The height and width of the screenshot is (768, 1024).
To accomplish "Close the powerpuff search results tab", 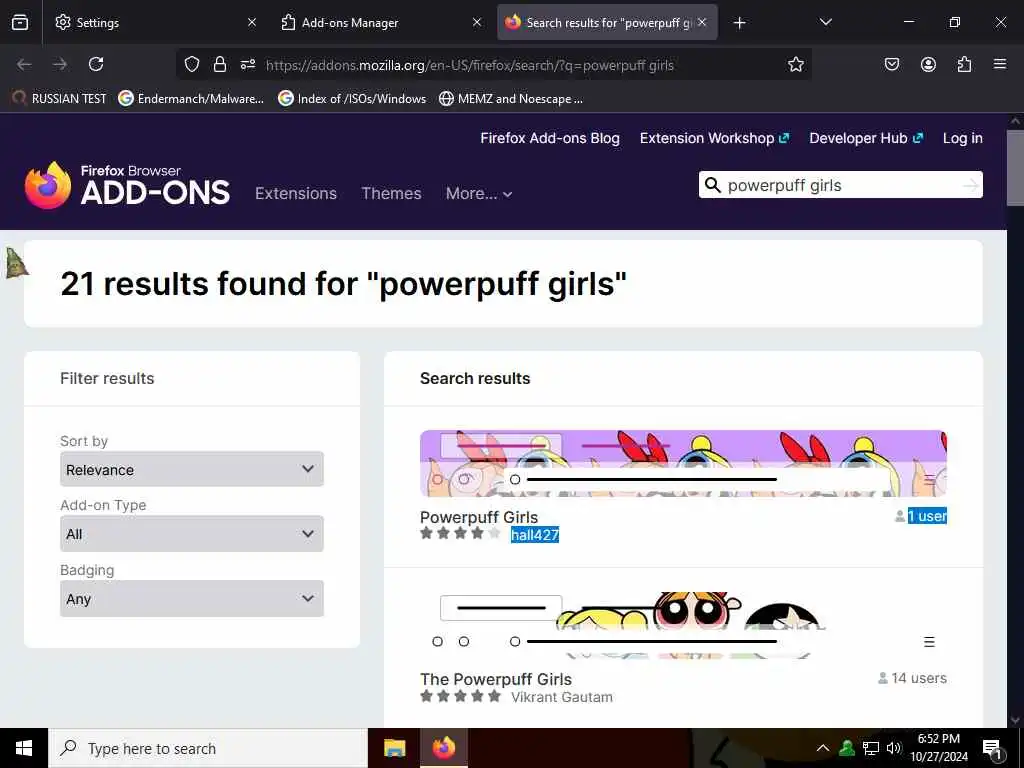I will click(702, 22).
